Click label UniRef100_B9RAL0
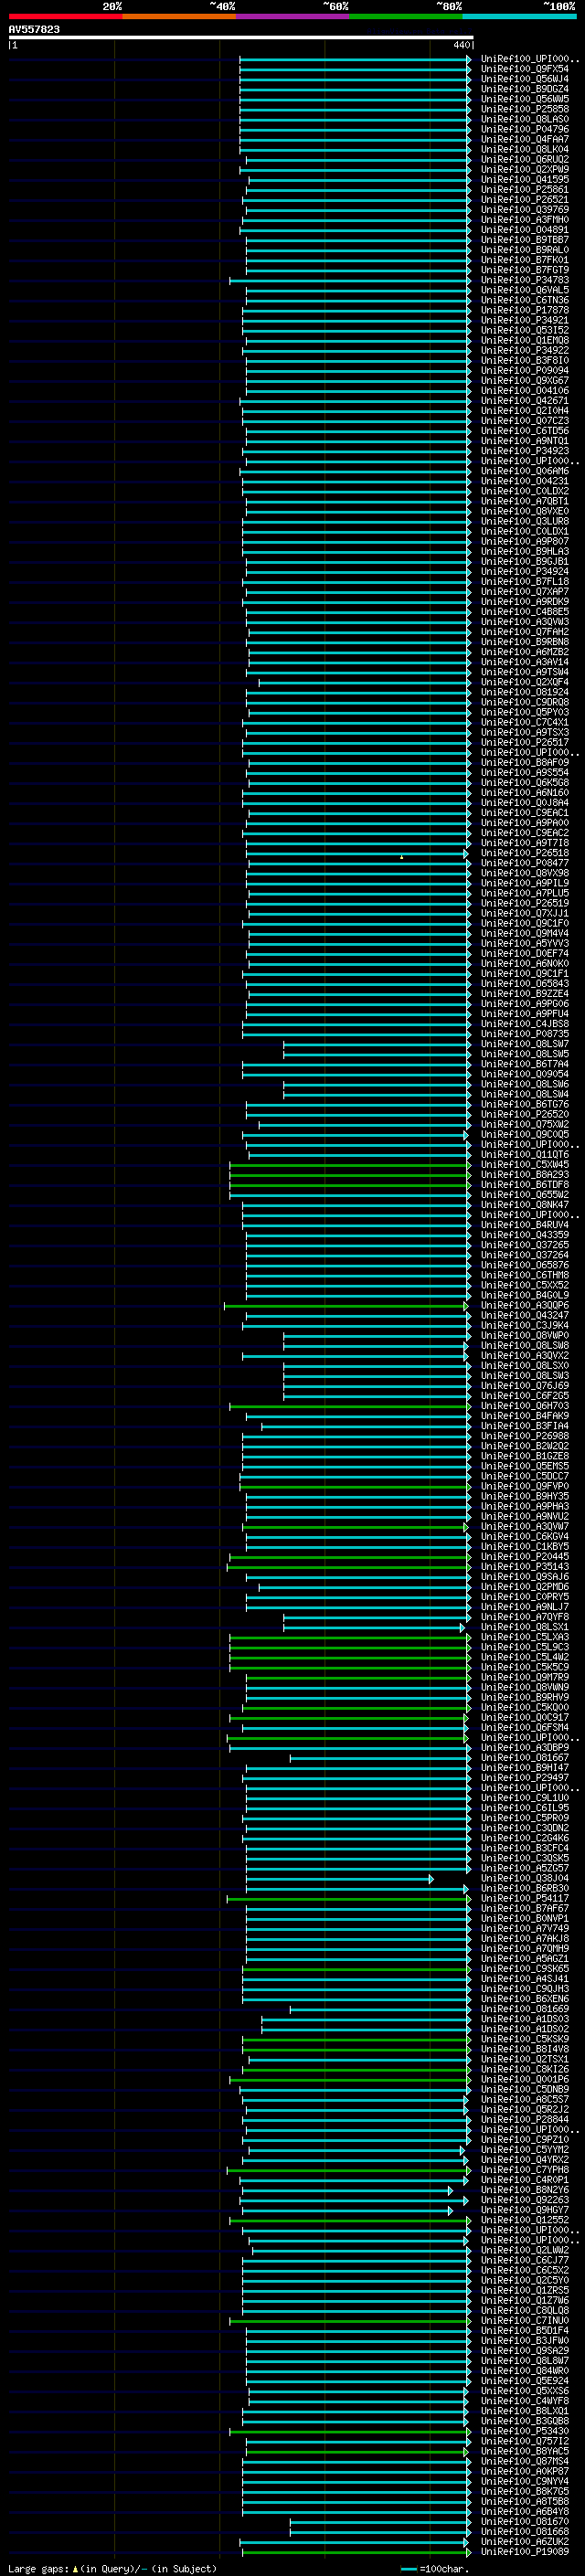The image size is (585, 2576). tap(525, 250)
